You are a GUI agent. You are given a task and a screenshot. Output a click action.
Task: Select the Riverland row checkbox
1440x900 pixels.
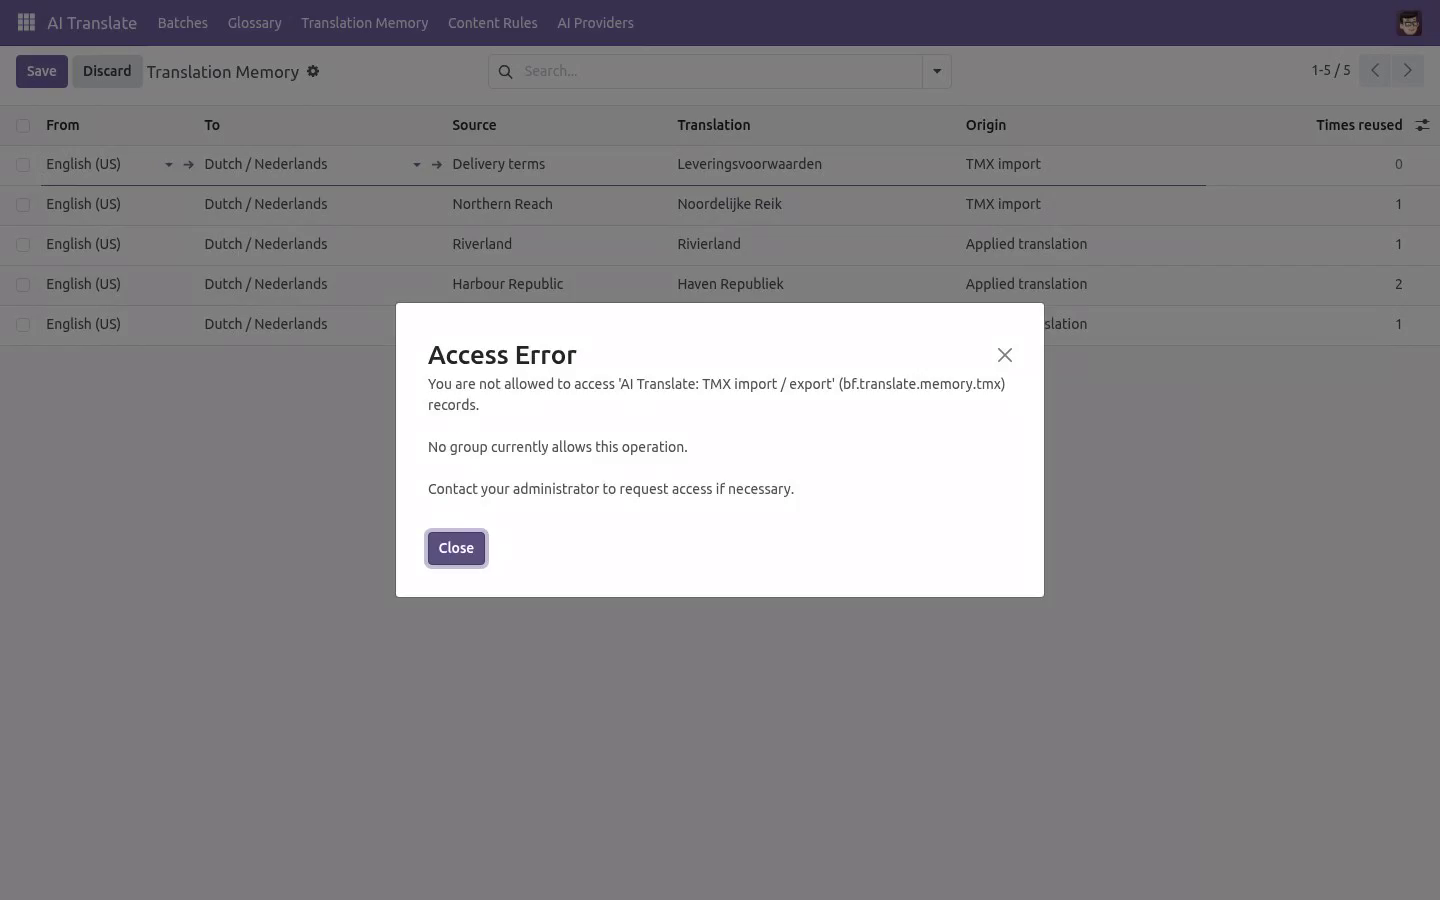pos(23,244)
